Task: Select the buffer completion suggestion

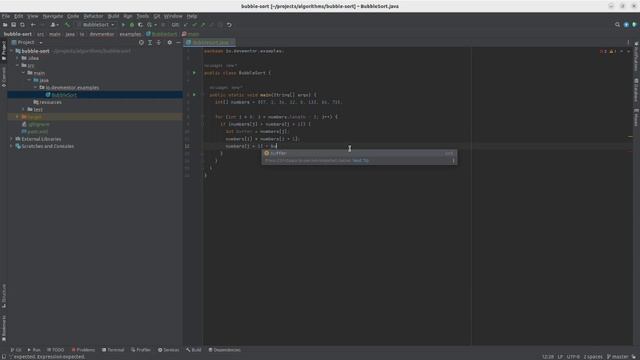Action: [x=359, y=153]
